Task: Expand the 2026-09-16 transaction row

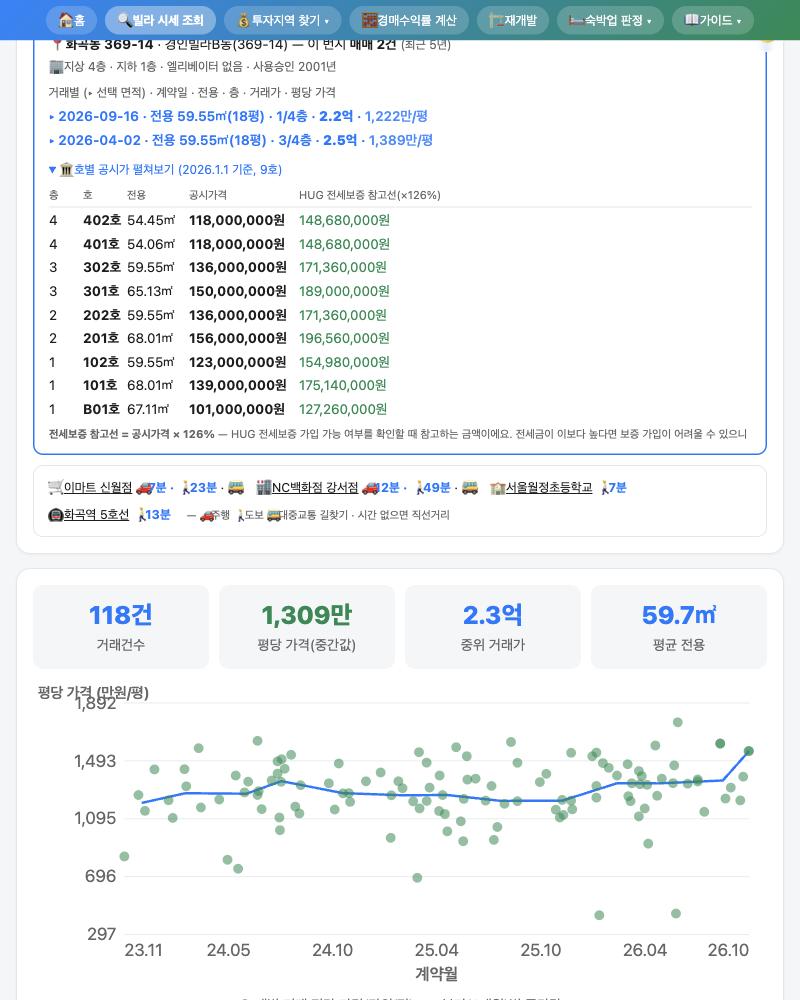Action: tap(238, 116)
